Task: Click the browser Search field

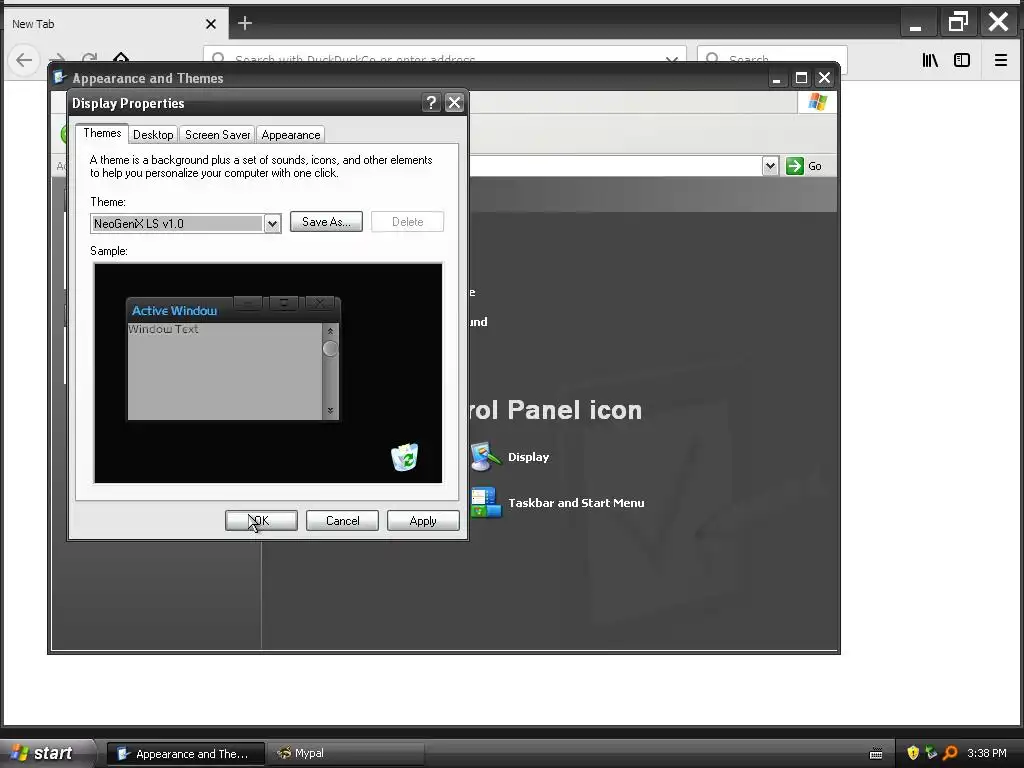Action: coord(772,59)
